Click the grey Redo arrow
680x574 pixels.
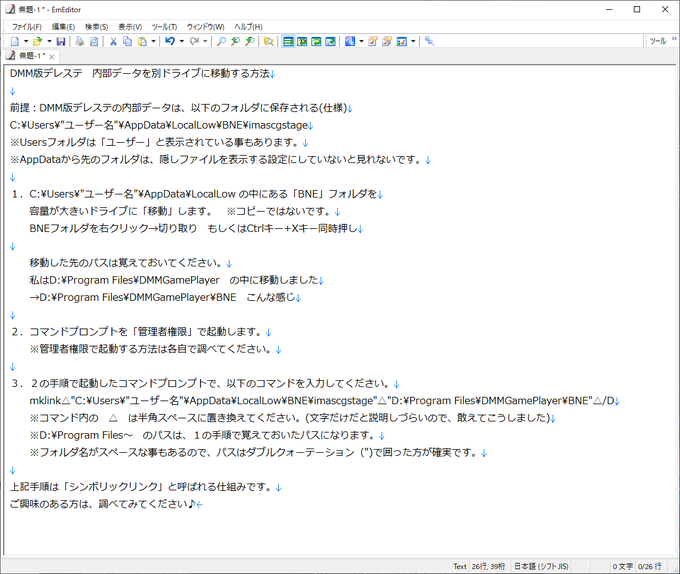[194, 41]
